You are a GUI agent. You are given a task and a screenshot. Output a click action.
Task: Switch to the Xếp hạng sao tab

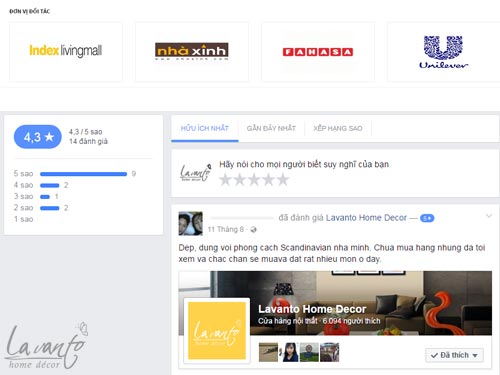tap(338, 128)
